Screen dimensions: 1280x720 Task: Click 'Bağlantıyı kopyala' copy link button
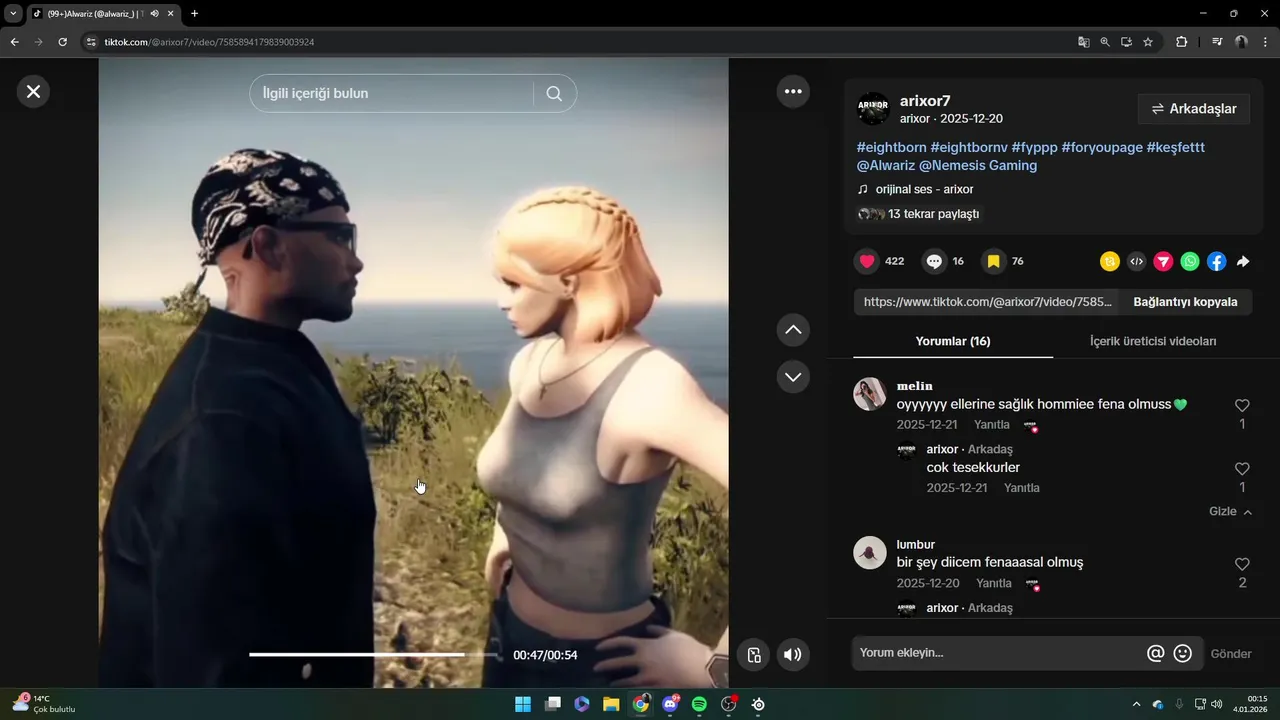click(x=1185, y=302)
